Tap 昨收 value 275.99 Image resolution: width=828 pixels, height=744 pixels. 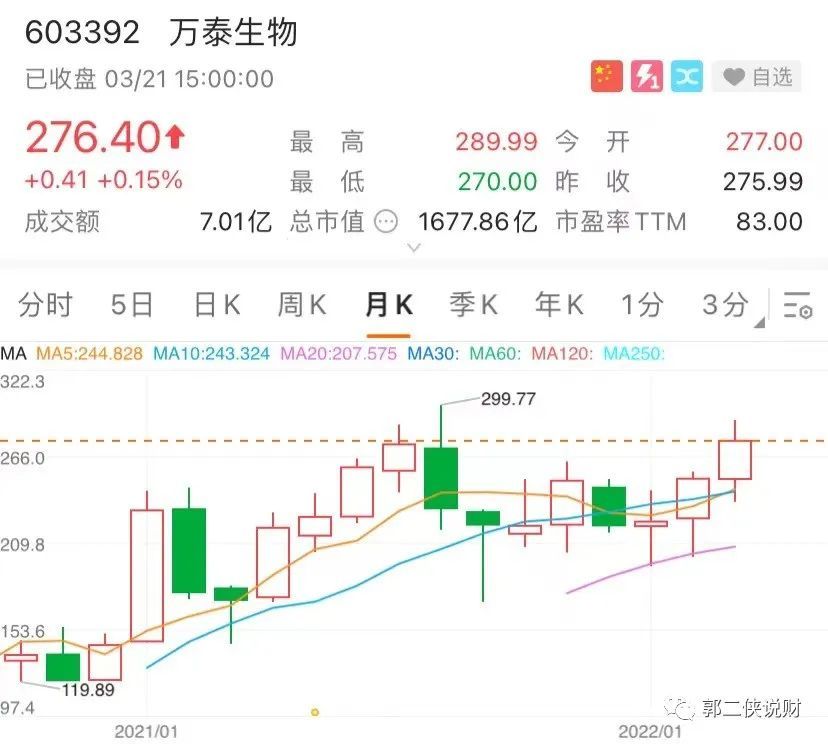pos(763,182)
